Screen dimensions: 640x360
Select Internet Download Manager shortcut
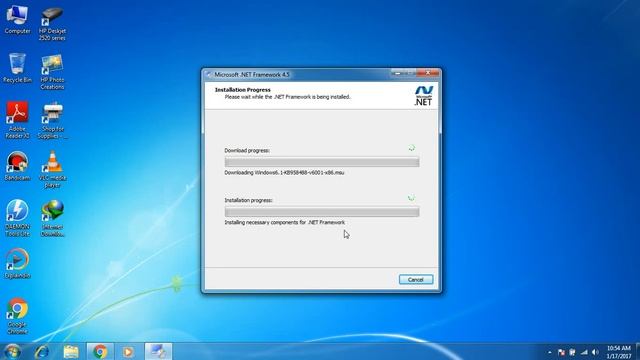(x=52, y=218)
